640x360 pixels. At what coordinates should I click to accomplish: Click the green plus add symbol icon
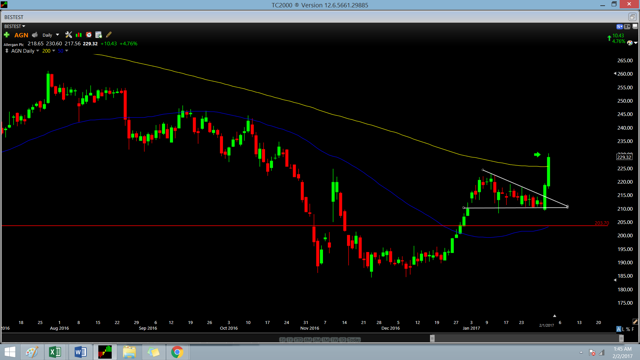pyautogui.click(x=7, y=35)
